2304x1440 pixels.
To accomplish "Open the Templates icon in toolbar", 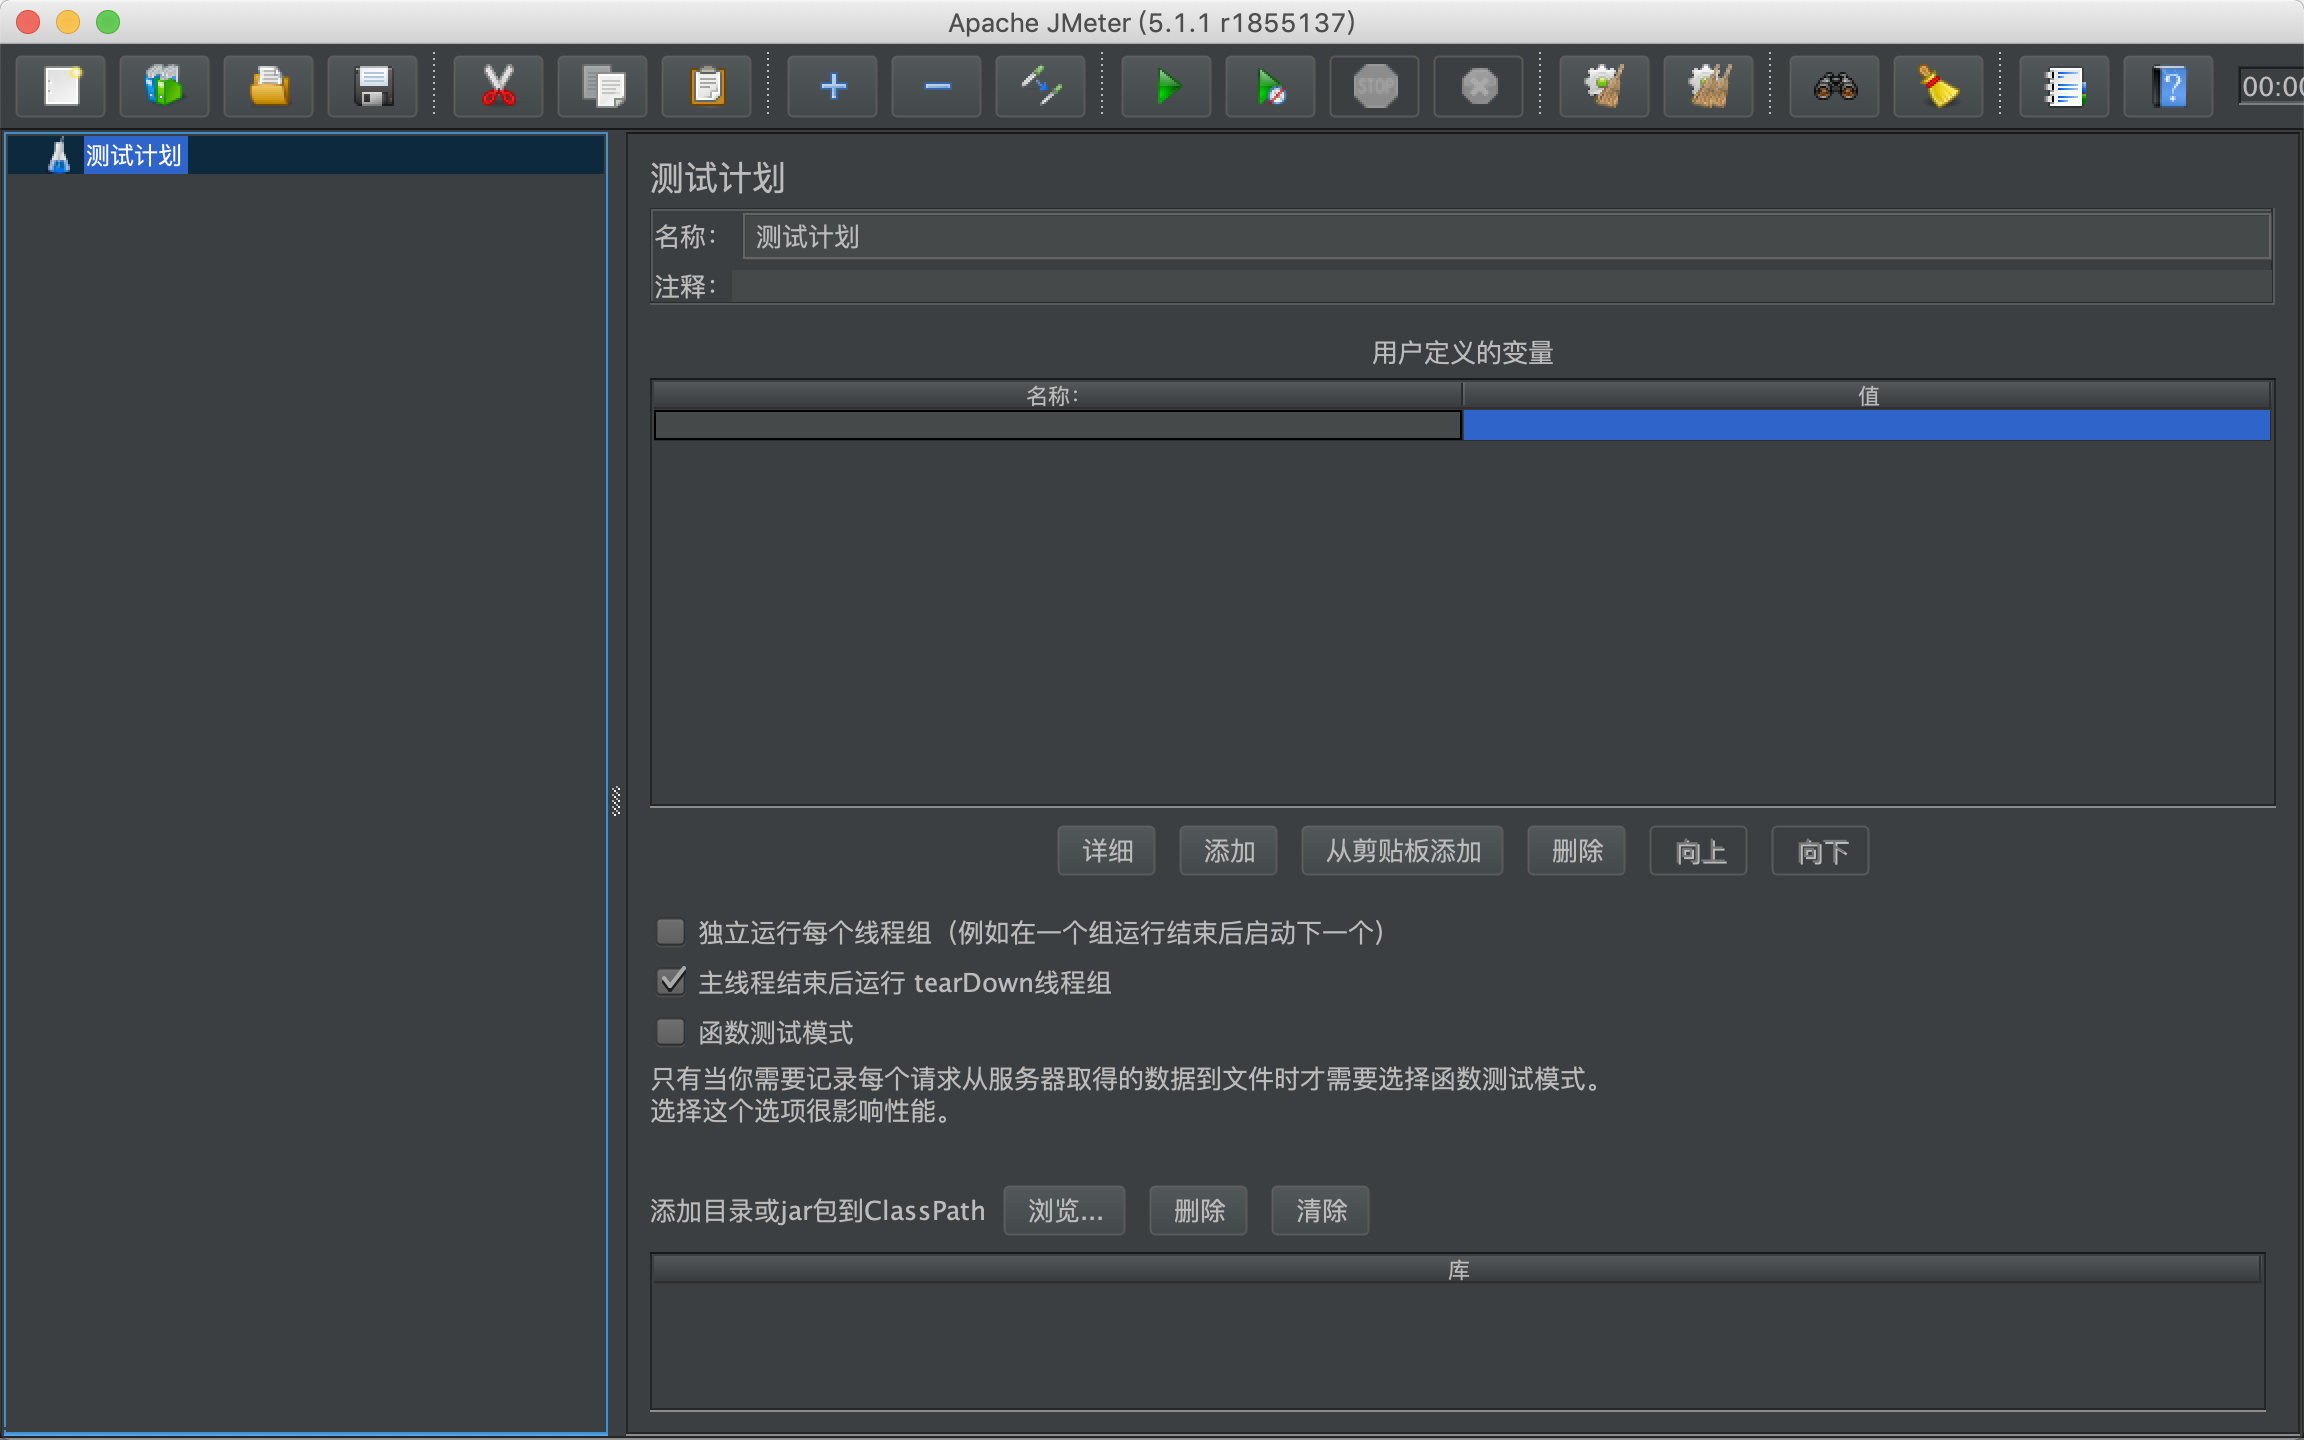I will click(164, 86).
